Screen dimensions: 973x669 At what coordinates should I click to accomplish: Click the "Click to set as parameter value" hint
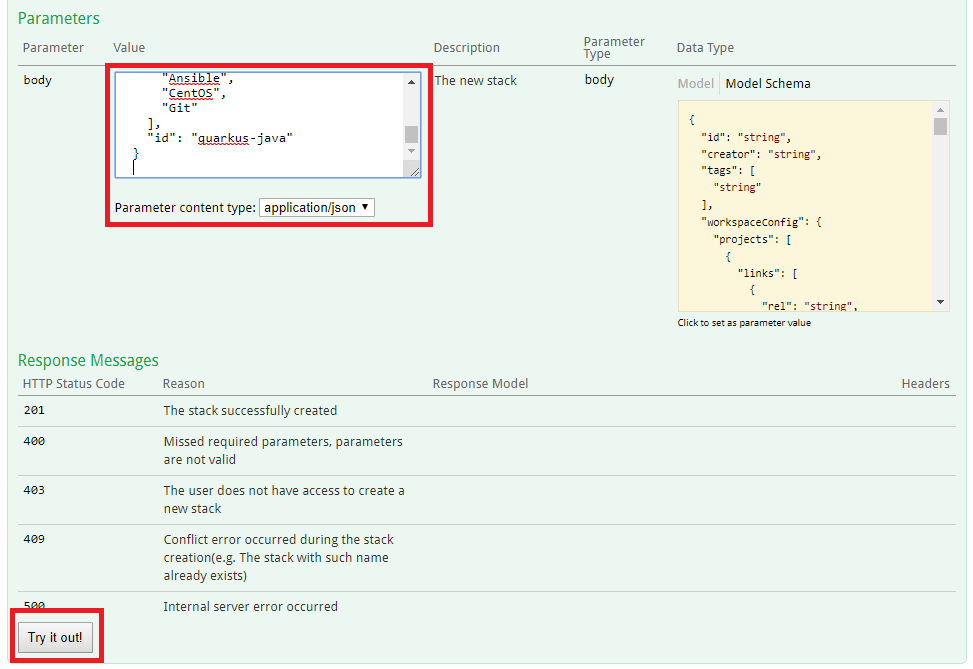click(x=744, y=323)
